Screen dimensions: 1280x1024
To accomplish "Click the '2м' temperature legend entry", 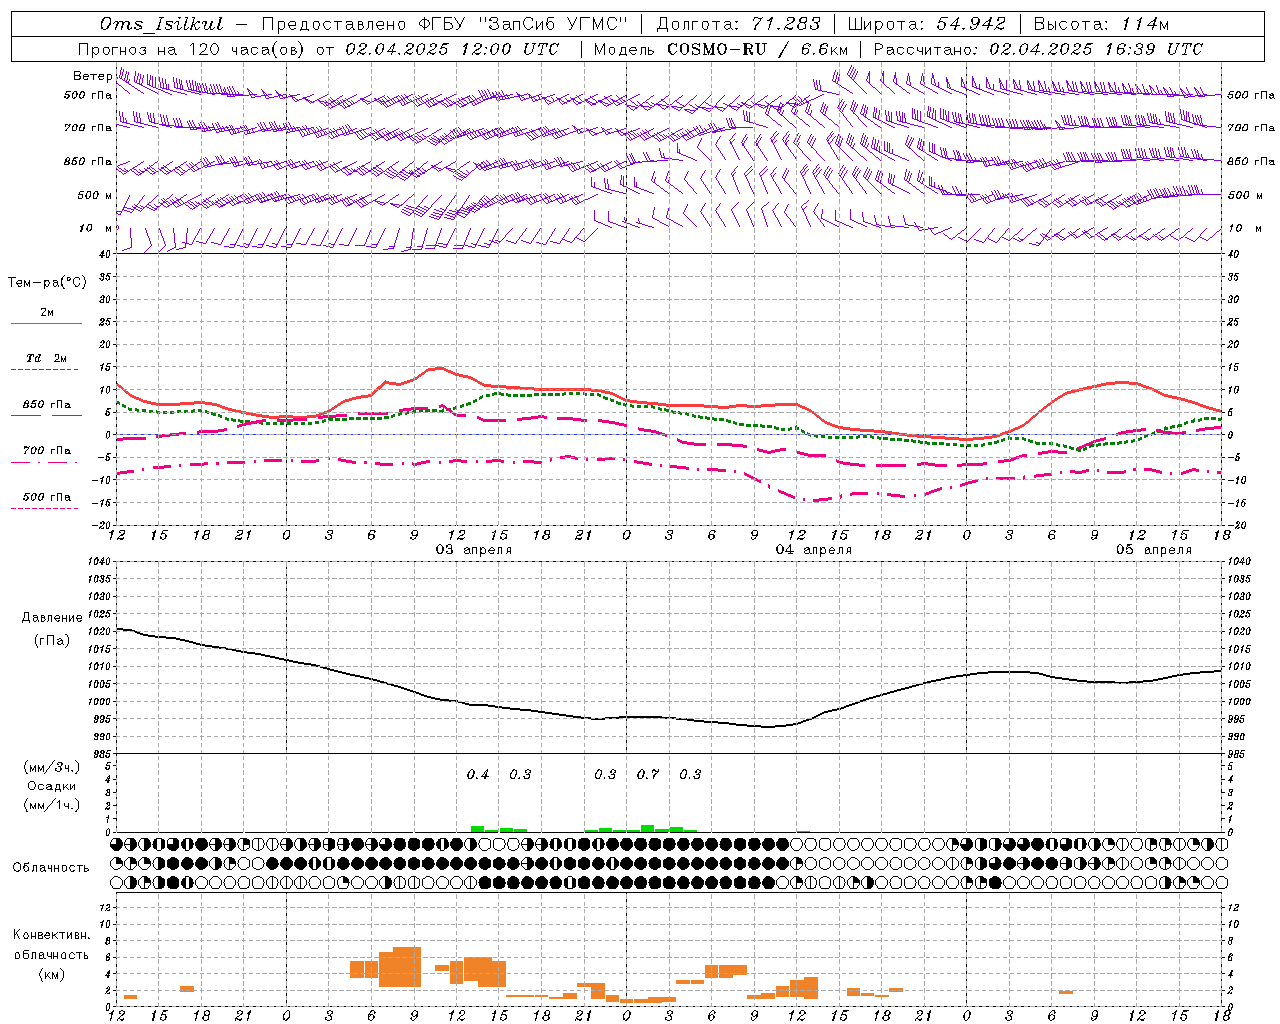I will click(47, 313).
